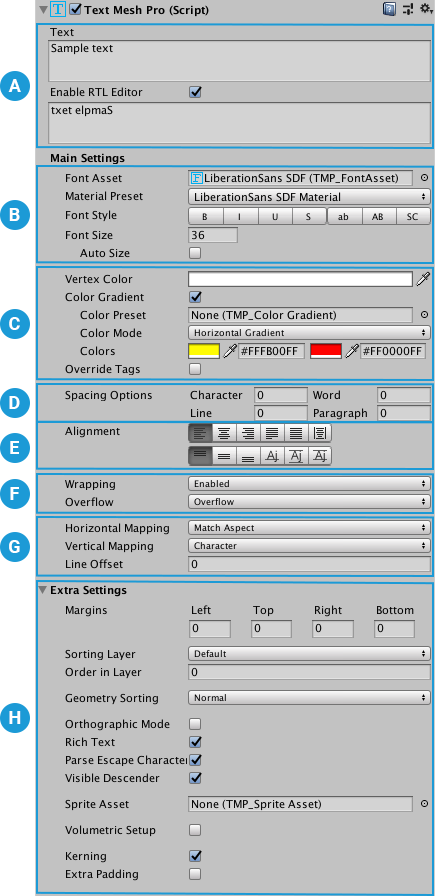
Task: Select right horizontal alignment icon
Action: (248, 433)
